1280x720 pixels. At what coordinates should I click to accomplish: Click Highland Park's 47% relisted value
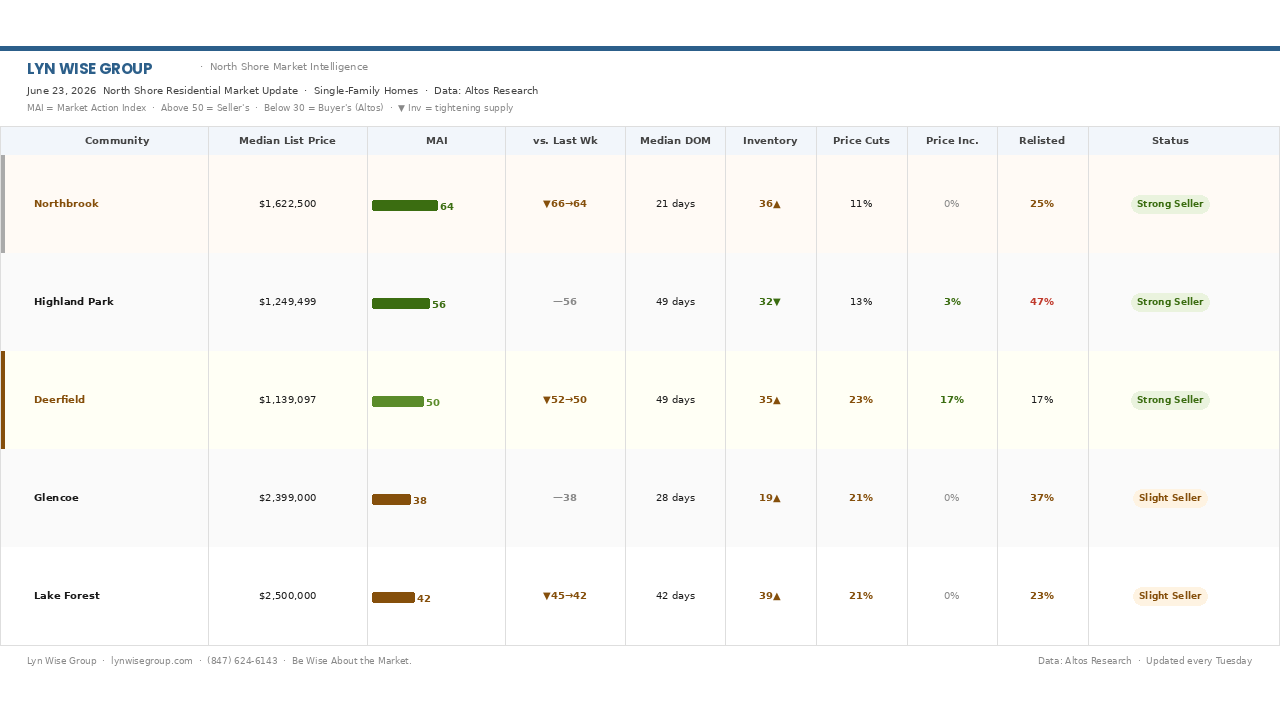1042,302
